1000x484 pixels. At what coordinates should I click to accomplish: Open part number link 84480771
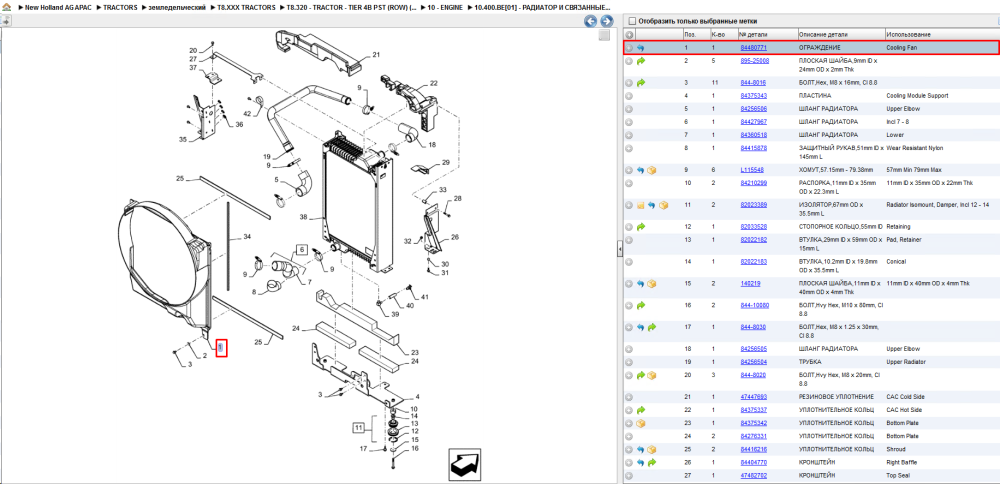(x=753, y=48)
